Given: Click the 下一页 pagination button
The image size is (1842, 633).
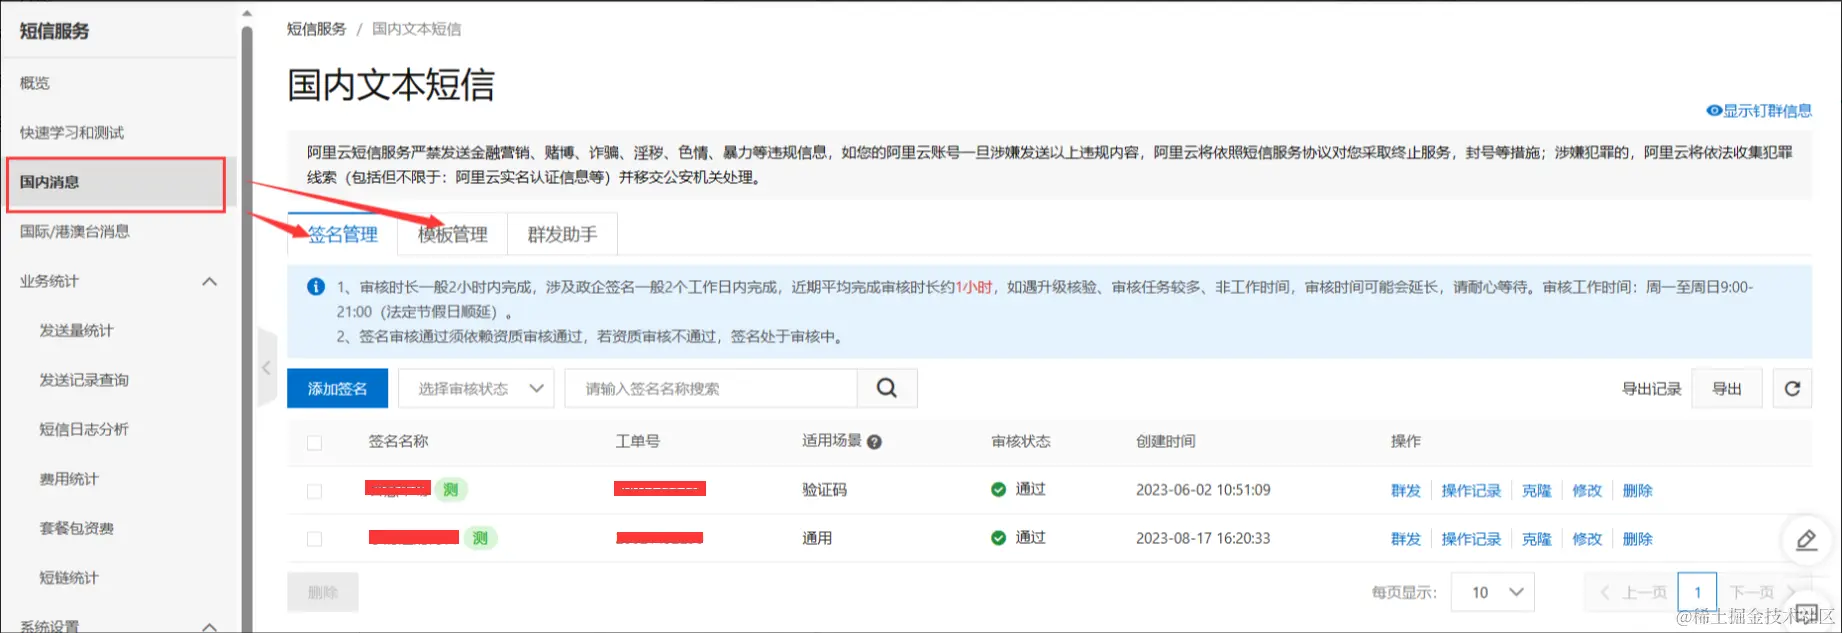Looking at the screenshot, I should point(1763,592).
